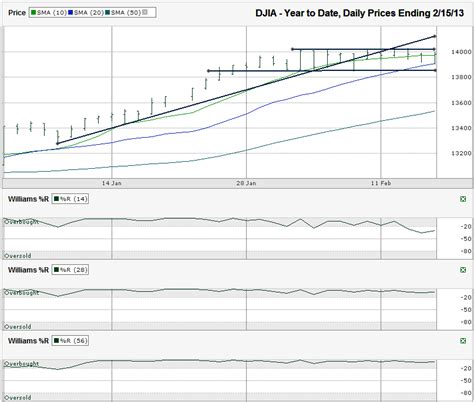Select the SMA (50) legend label
The height and width of the screenshot is (402, 474).
[126, 13]
